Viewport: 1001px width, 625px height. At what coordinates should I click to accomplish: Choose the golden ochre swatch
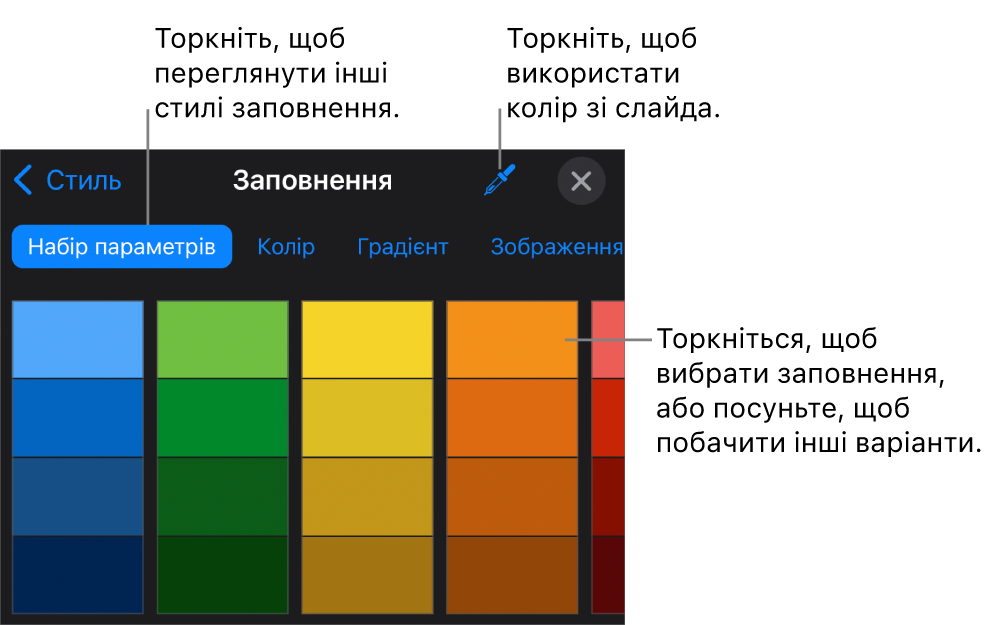tap(368, 496)
